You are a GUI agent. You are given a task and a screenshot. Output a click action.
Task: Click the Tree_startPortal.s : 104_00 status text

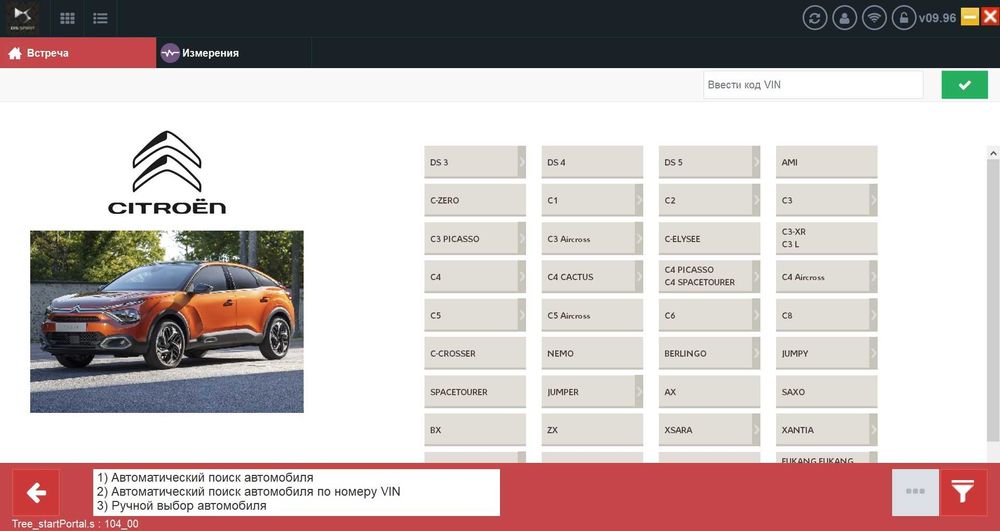75,524
